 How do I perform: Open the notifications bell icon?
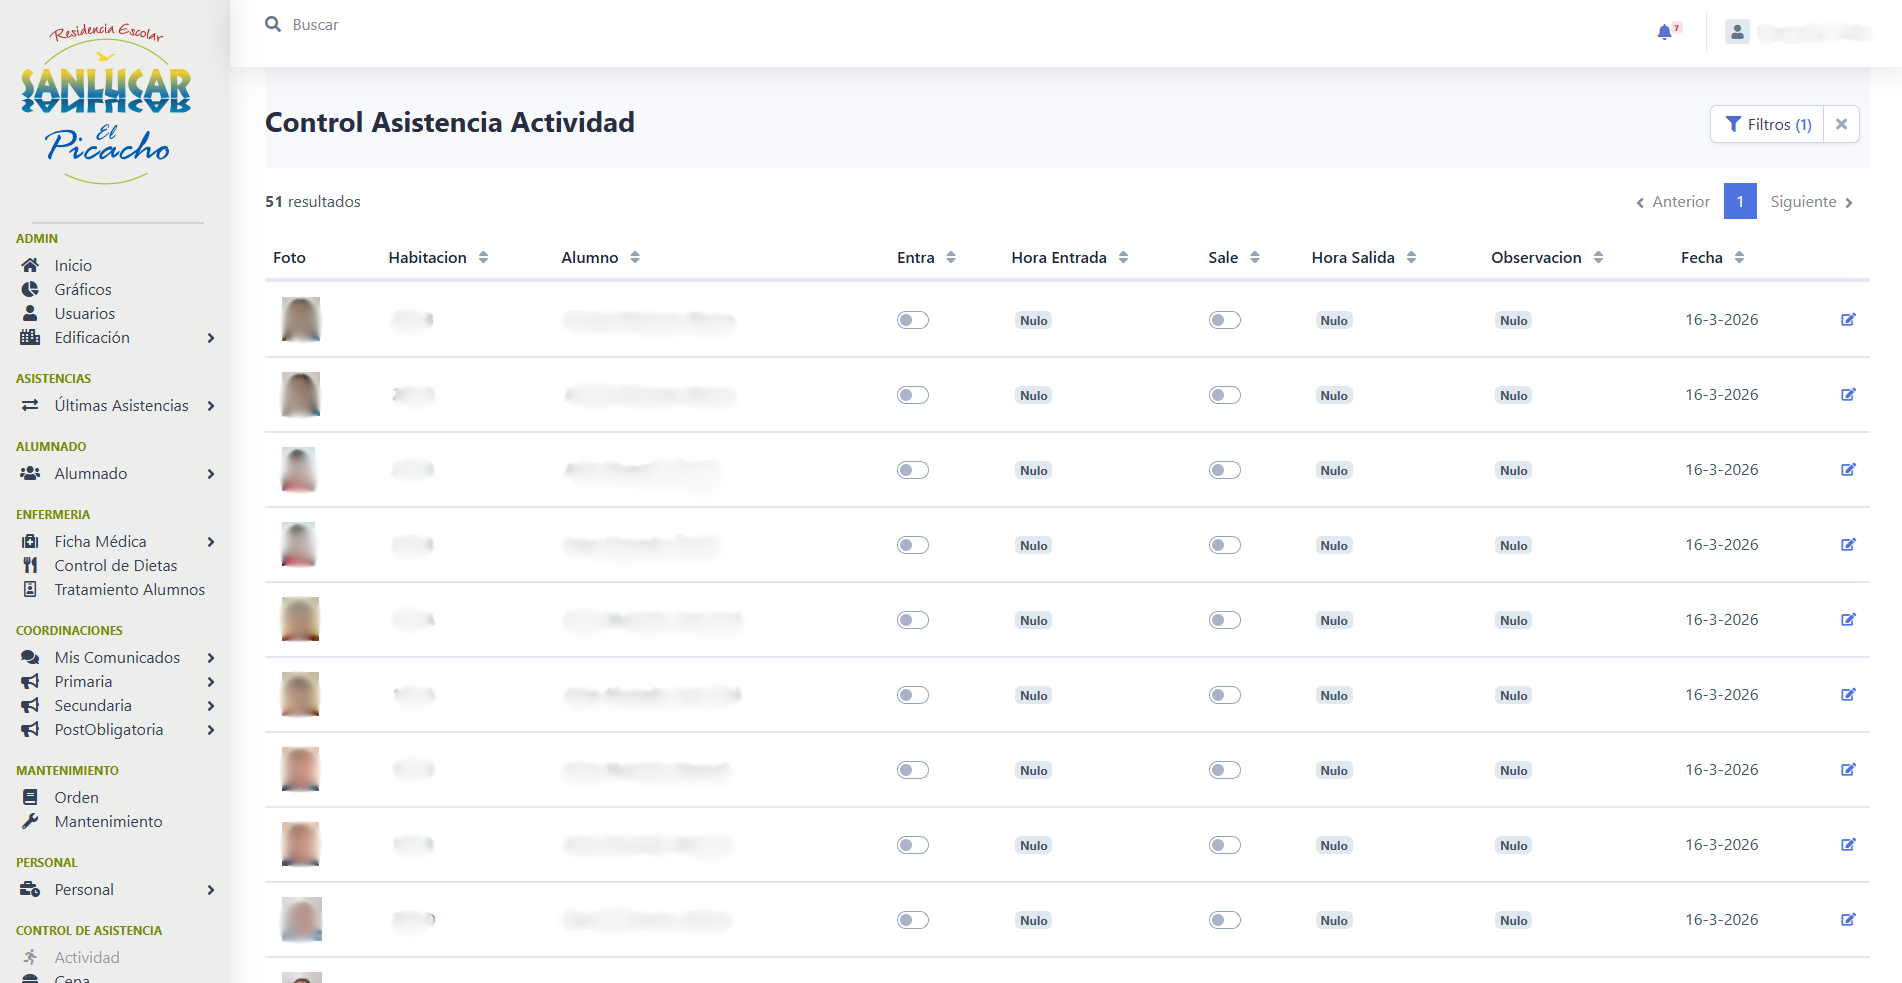click(x=1665, y=32)
